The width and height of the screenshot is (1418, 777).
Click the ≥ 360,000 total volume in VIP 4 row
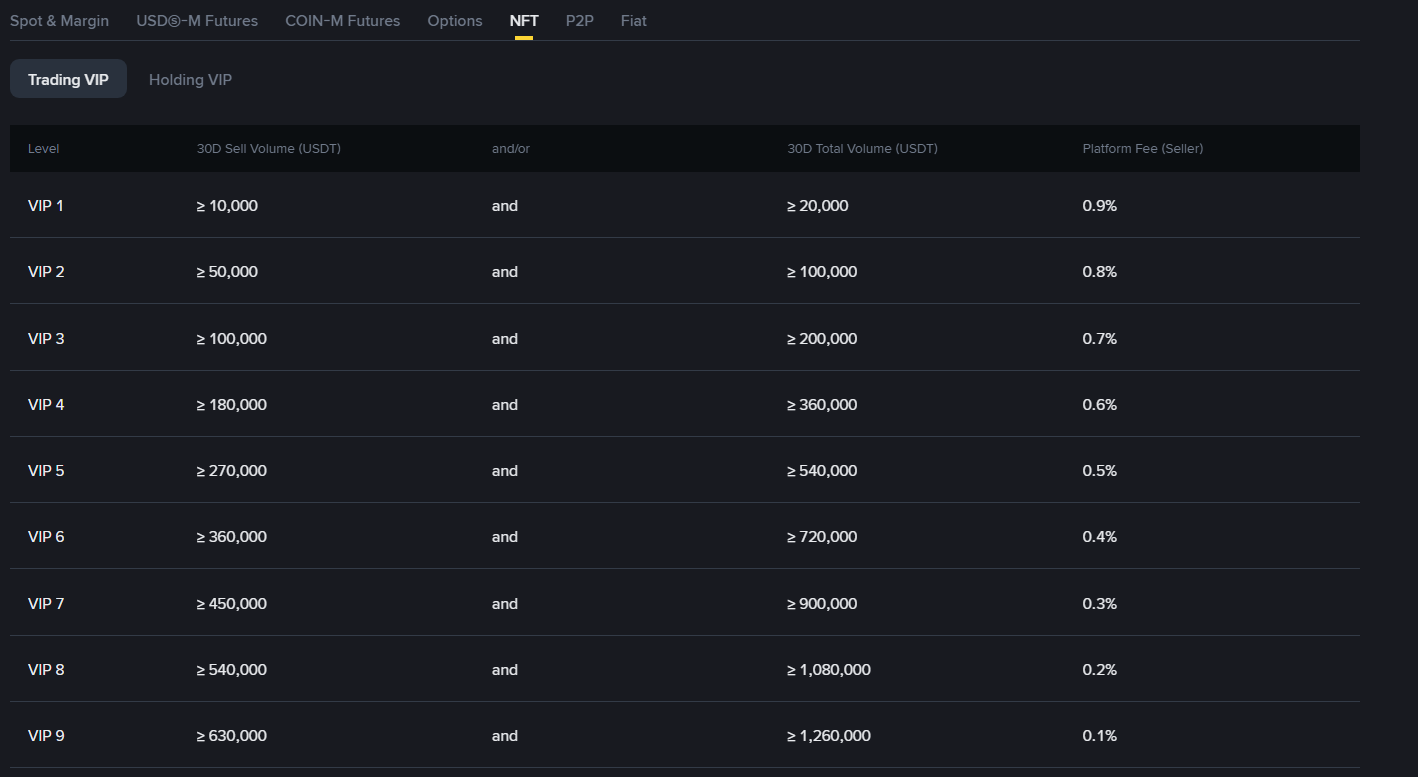click(x=822, y=404)
